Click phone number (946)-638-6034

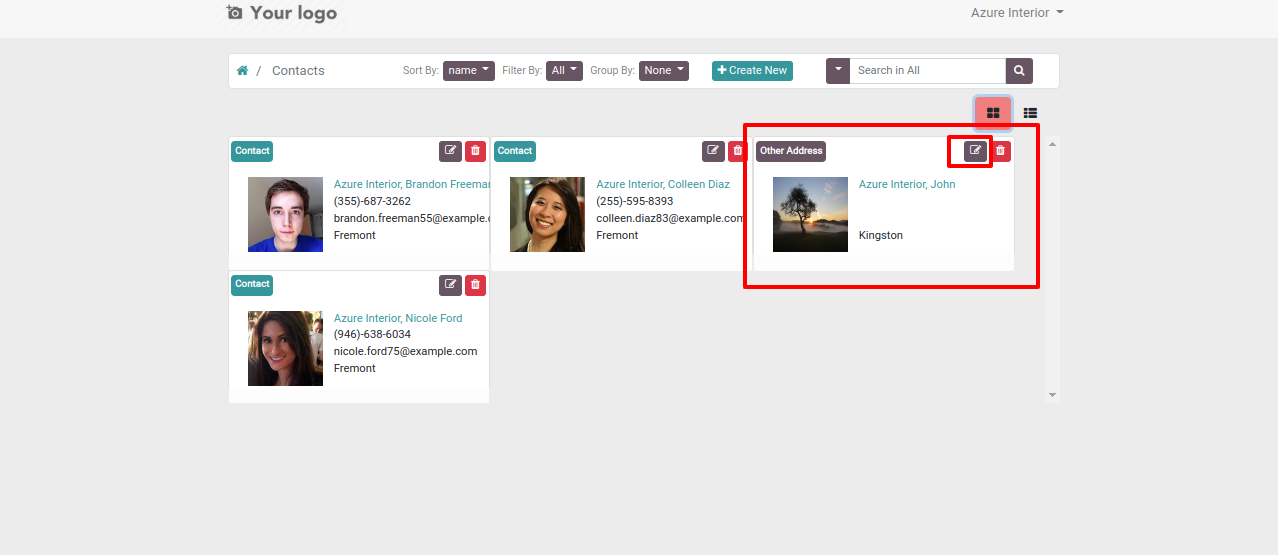point(372,335)
